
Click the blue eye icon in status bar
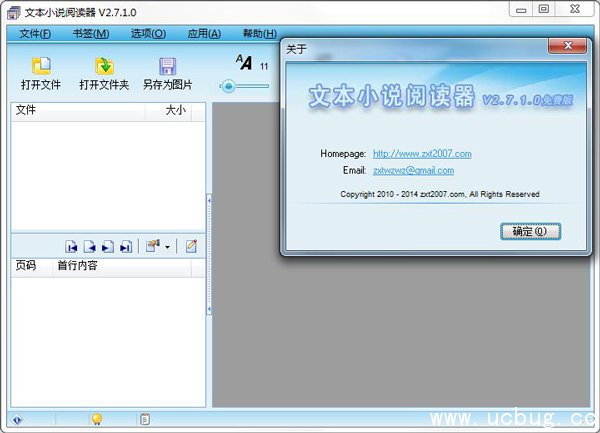tap(17, 419)
